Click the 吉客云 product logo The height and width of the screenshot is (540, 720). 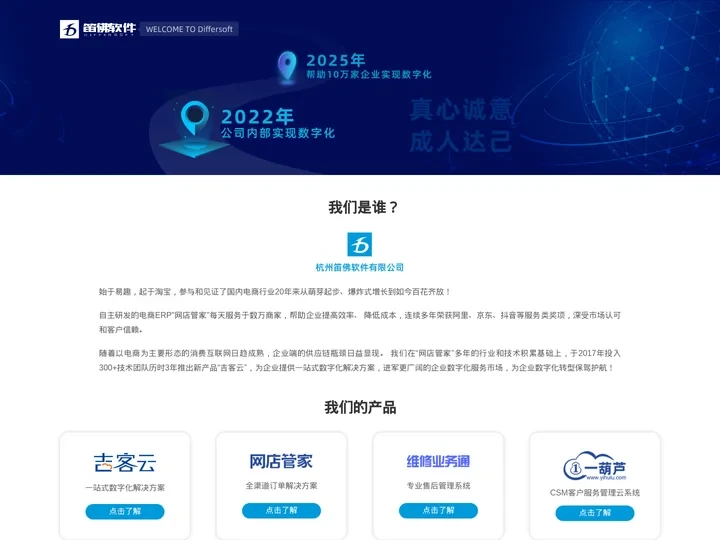click(125, 462)
